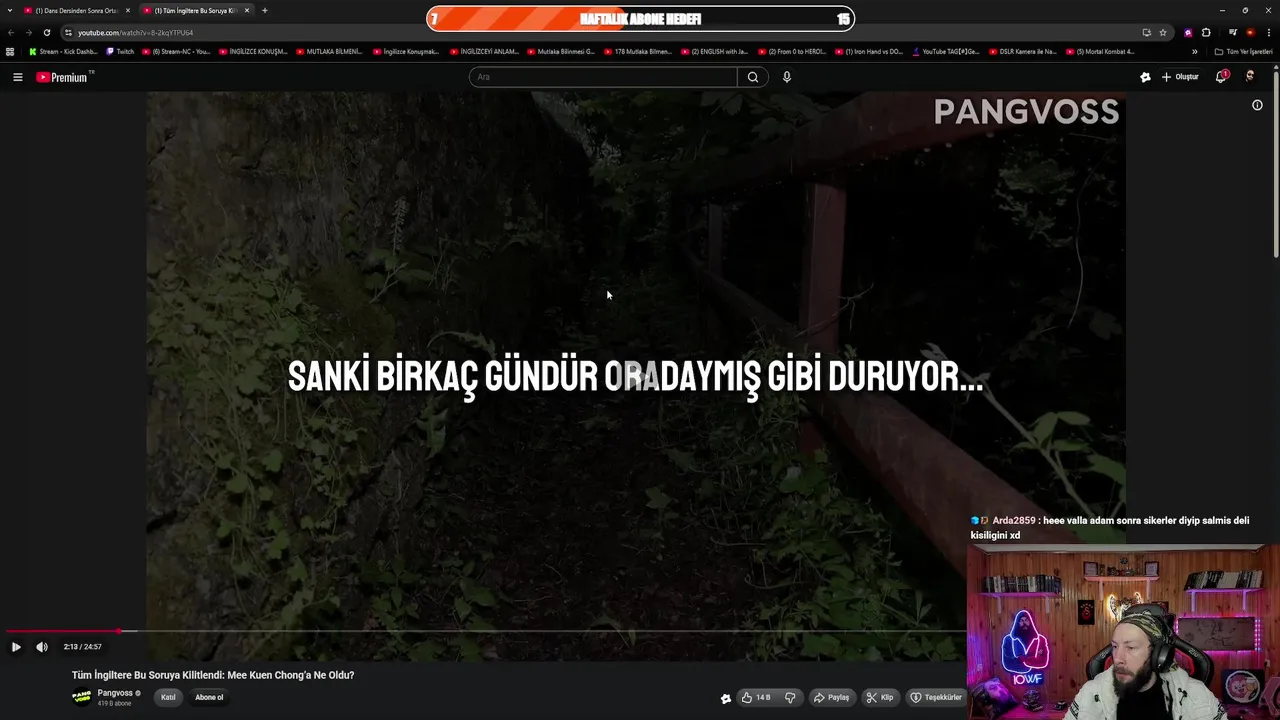The image size is (1280, 720).
Task: Close the 'Tüm İngiltere Bu Soruya' tab
Action: (x=246, y=10)
